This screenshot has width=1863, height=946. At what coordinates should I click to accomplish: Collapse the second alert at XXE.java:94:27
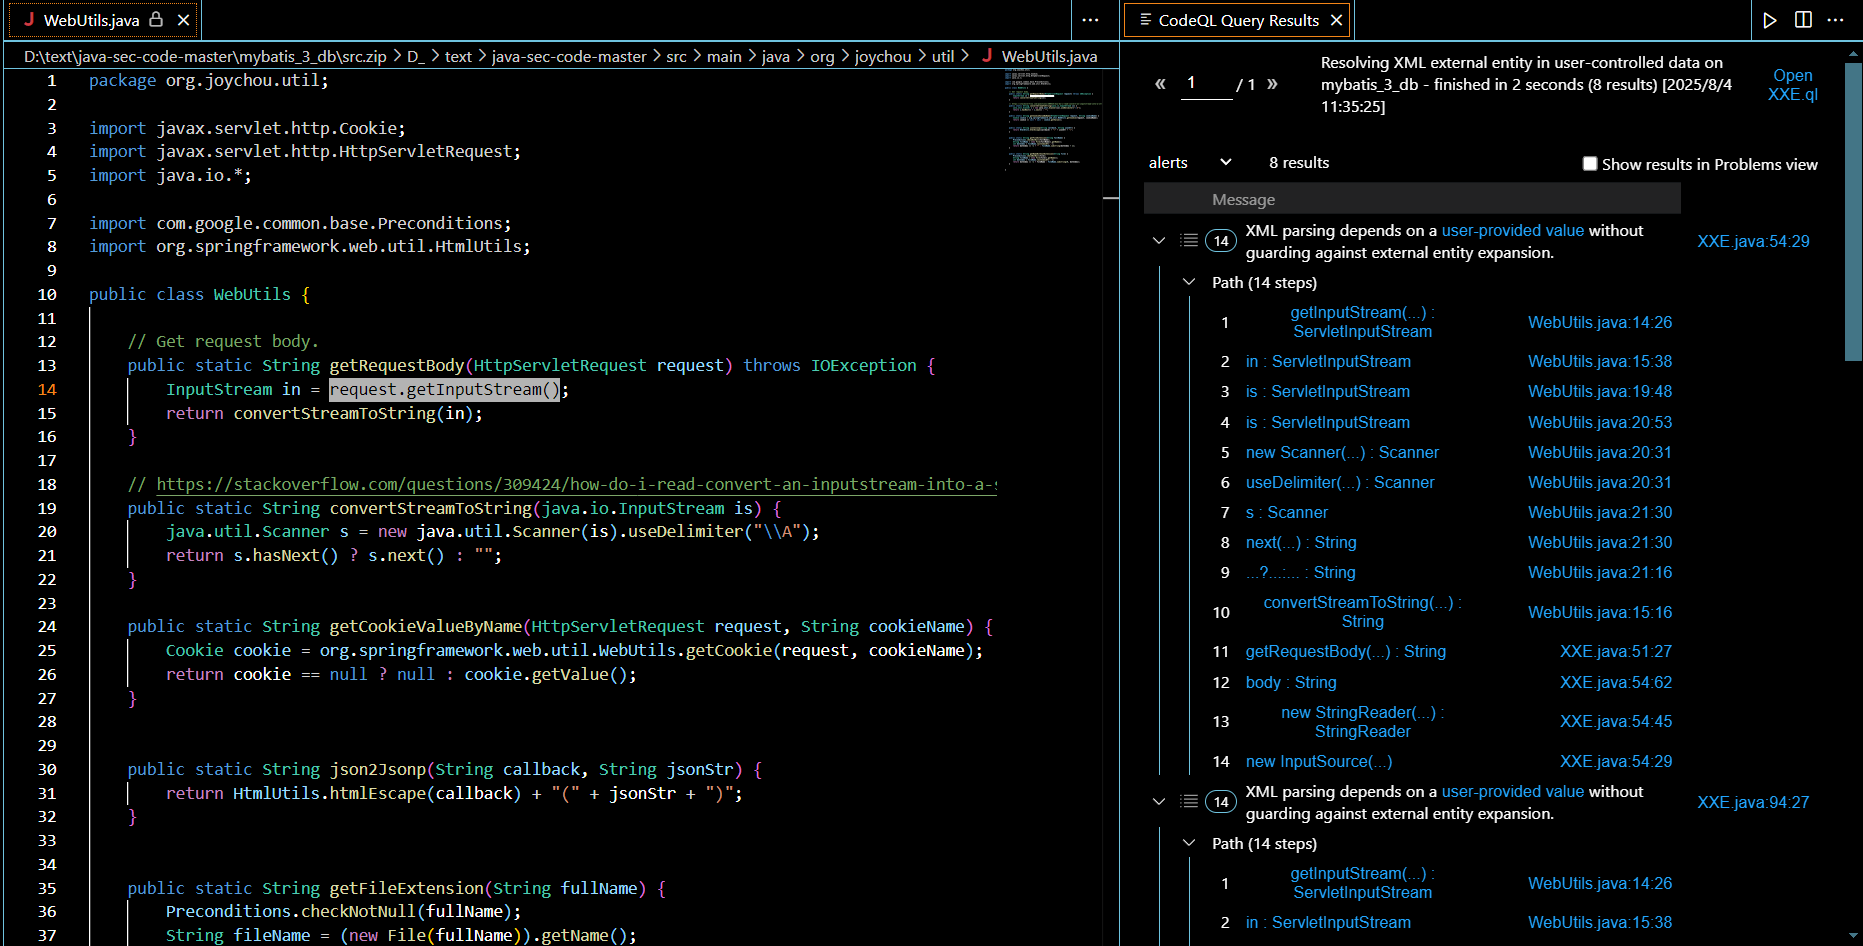tap(1159, 801)
